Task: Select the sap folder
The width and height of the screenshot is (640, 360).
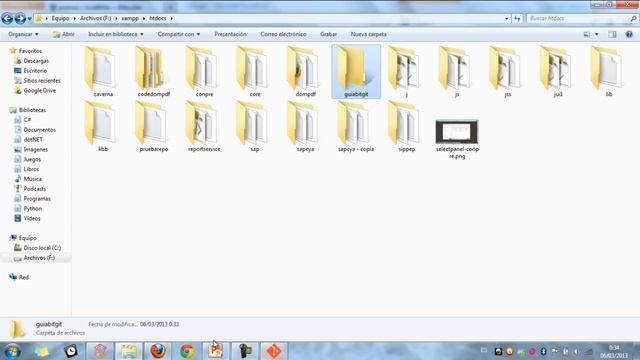Action: [x=255, y=127]
